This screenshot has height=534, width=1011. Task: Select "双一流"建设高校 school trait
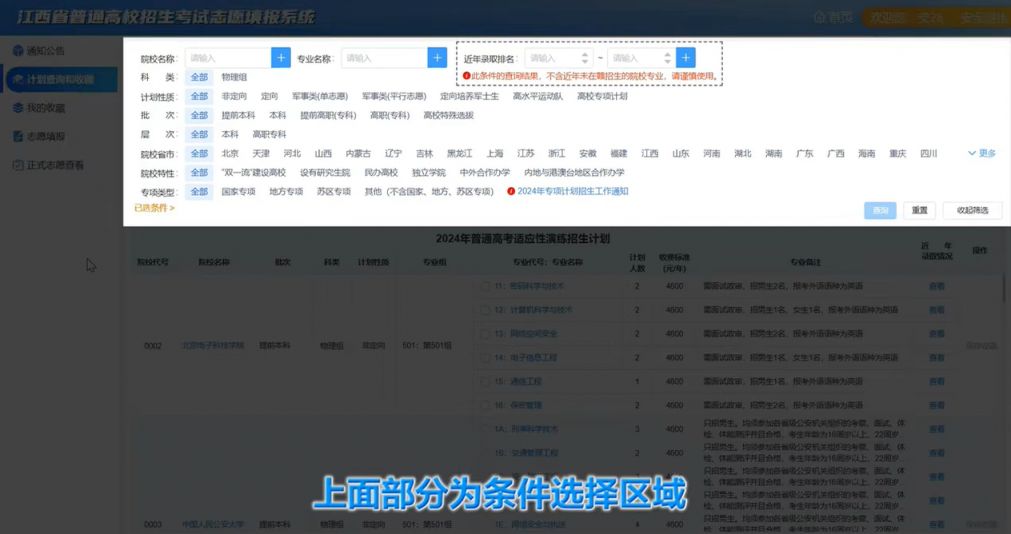pos(253,173)
